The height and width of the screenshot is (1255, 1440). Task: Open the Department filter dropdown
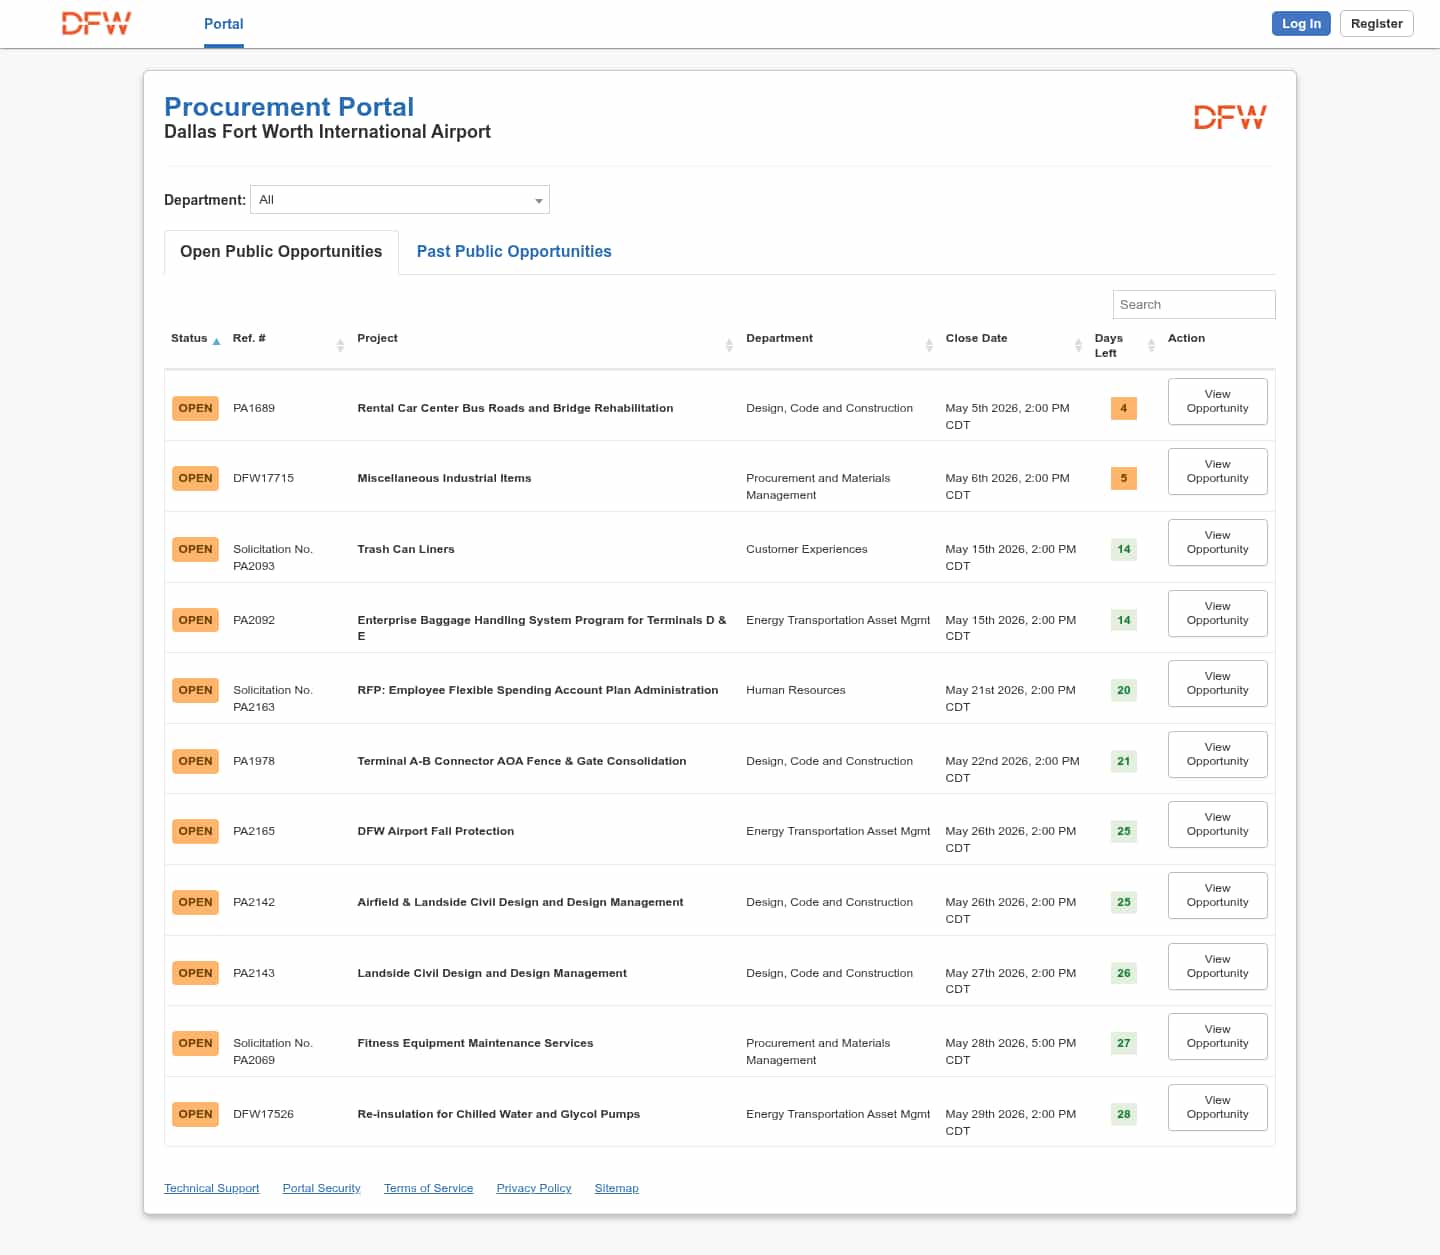[400, 200]
